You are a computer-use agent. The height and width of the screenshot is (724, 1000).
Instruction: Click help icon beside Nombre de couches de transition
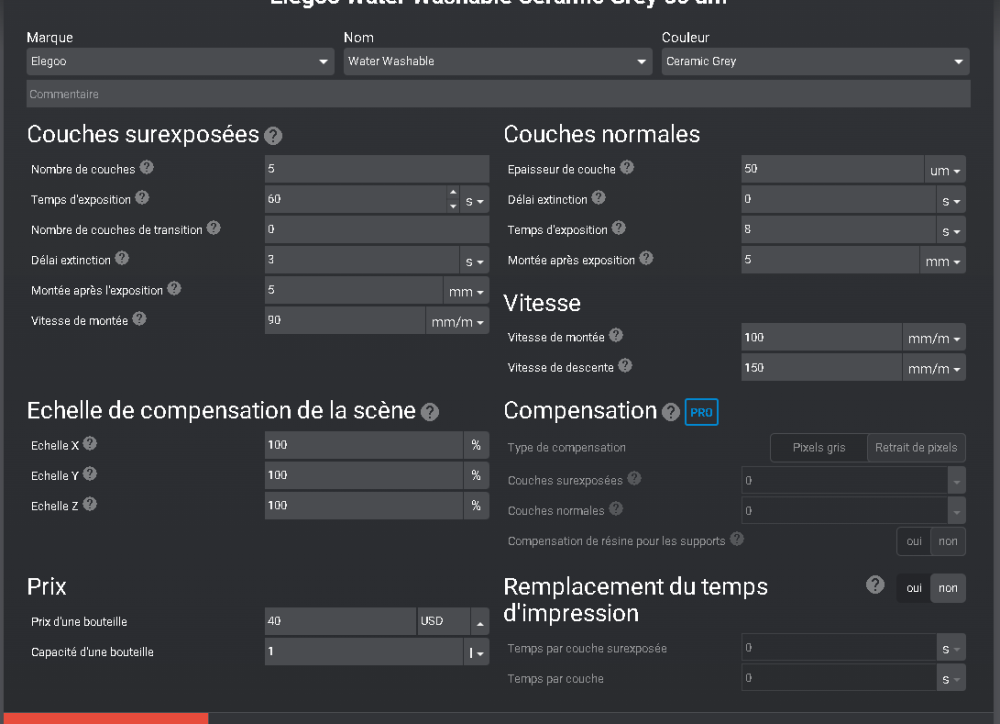point(213,229)
